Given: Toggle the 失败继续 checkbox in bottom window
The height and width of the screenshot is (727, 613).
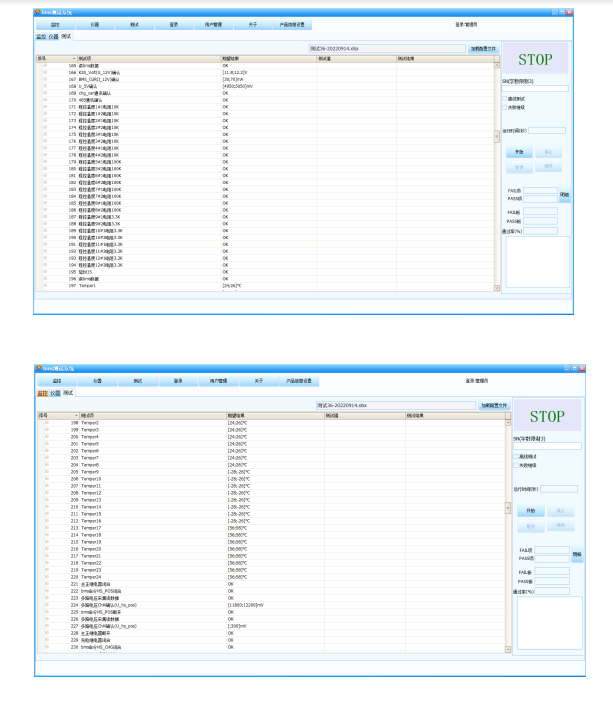Looking at the screenshot, I should tap(516, 465).
